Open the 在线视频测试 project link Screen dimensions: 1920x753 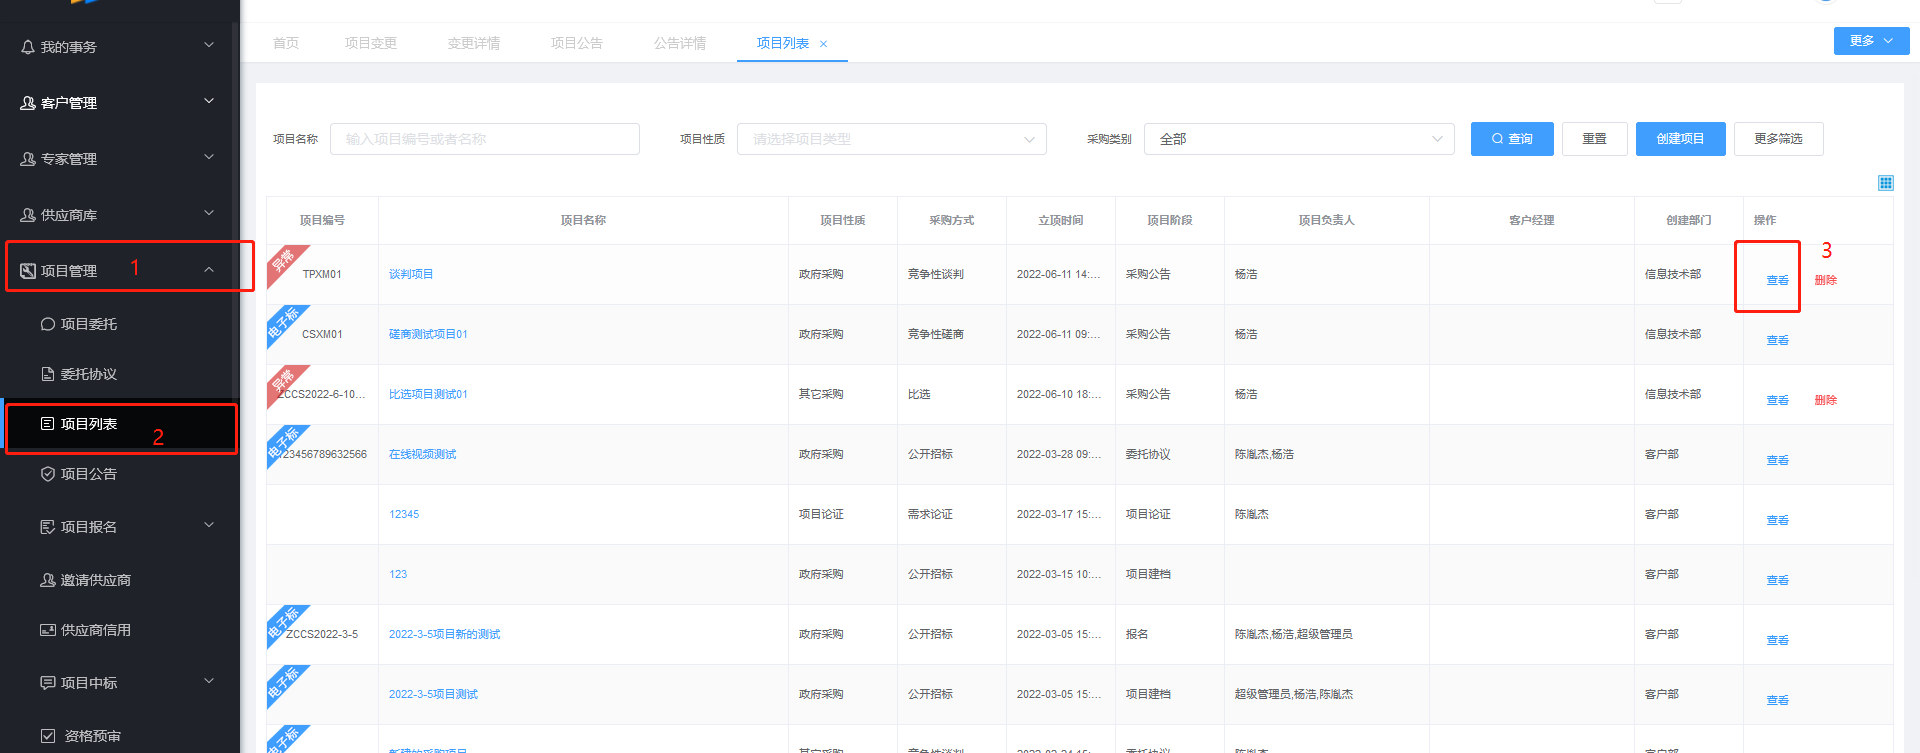click(x=423, y=454)
